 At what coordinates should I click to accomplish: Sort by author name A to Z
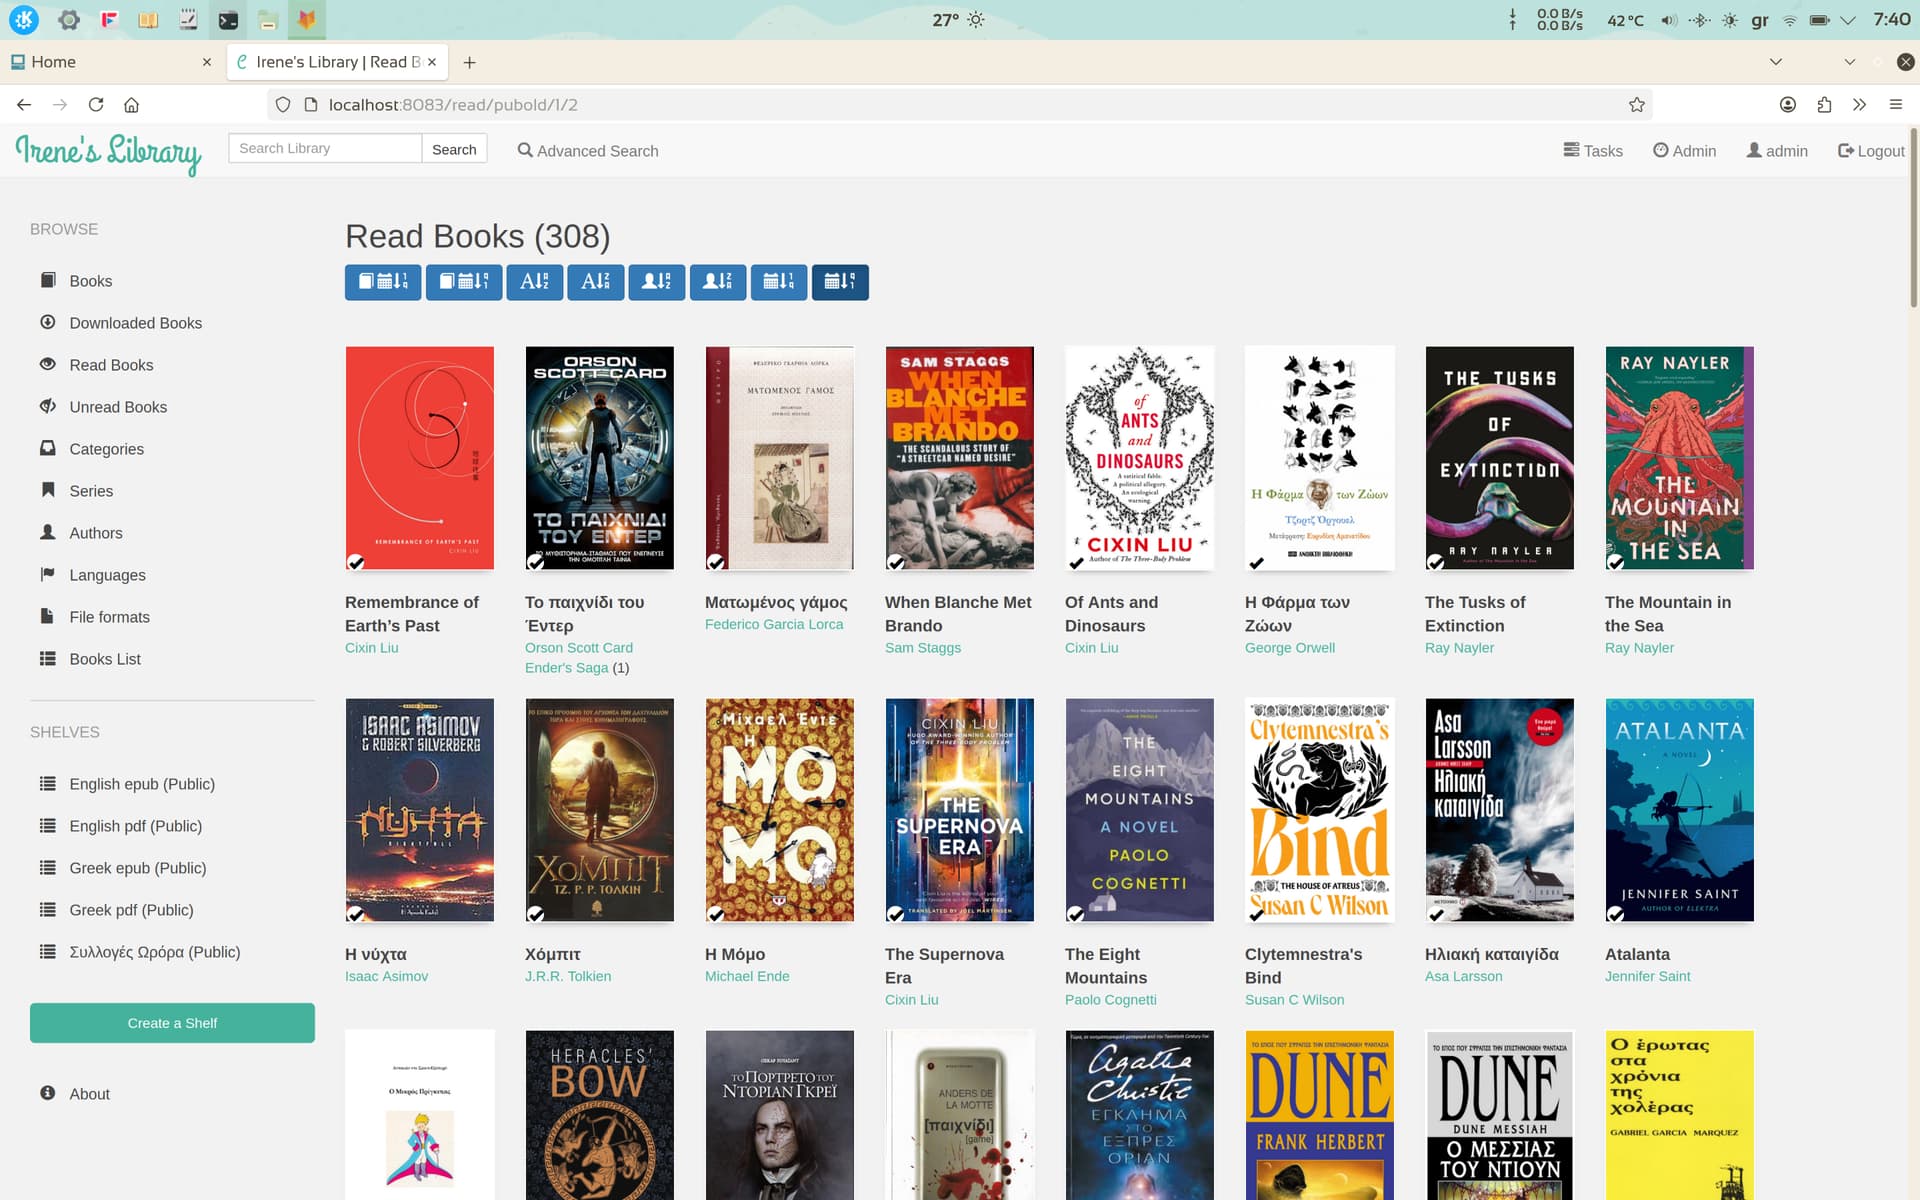tap(657, 282)
